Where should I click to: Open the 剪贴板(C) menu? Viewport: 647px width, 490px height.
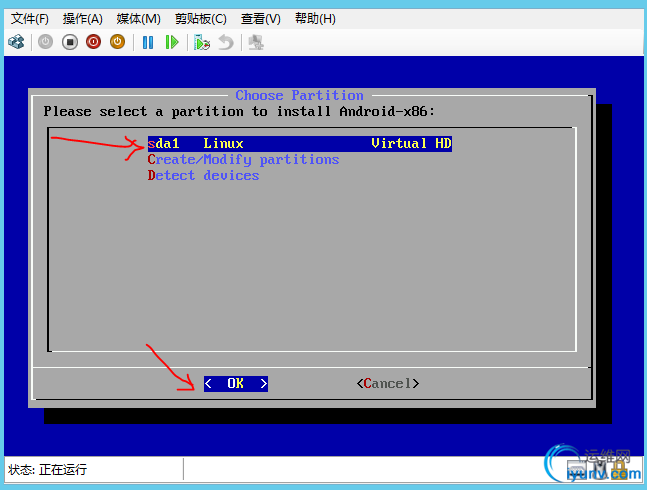click(x=201, y=19)
